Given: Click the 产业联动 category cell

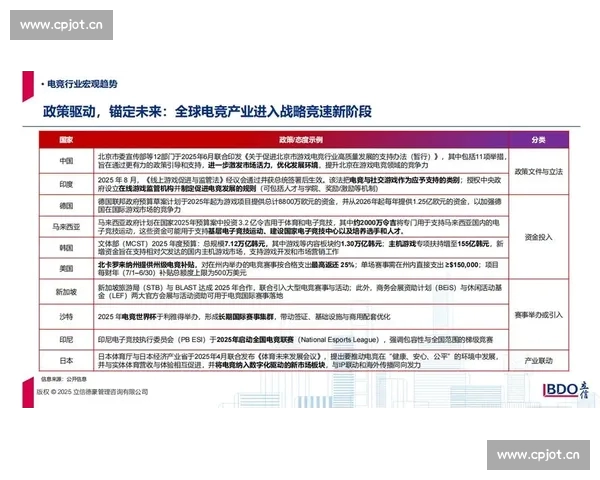Looking at the screenshot, I should [x=538, y=360].
